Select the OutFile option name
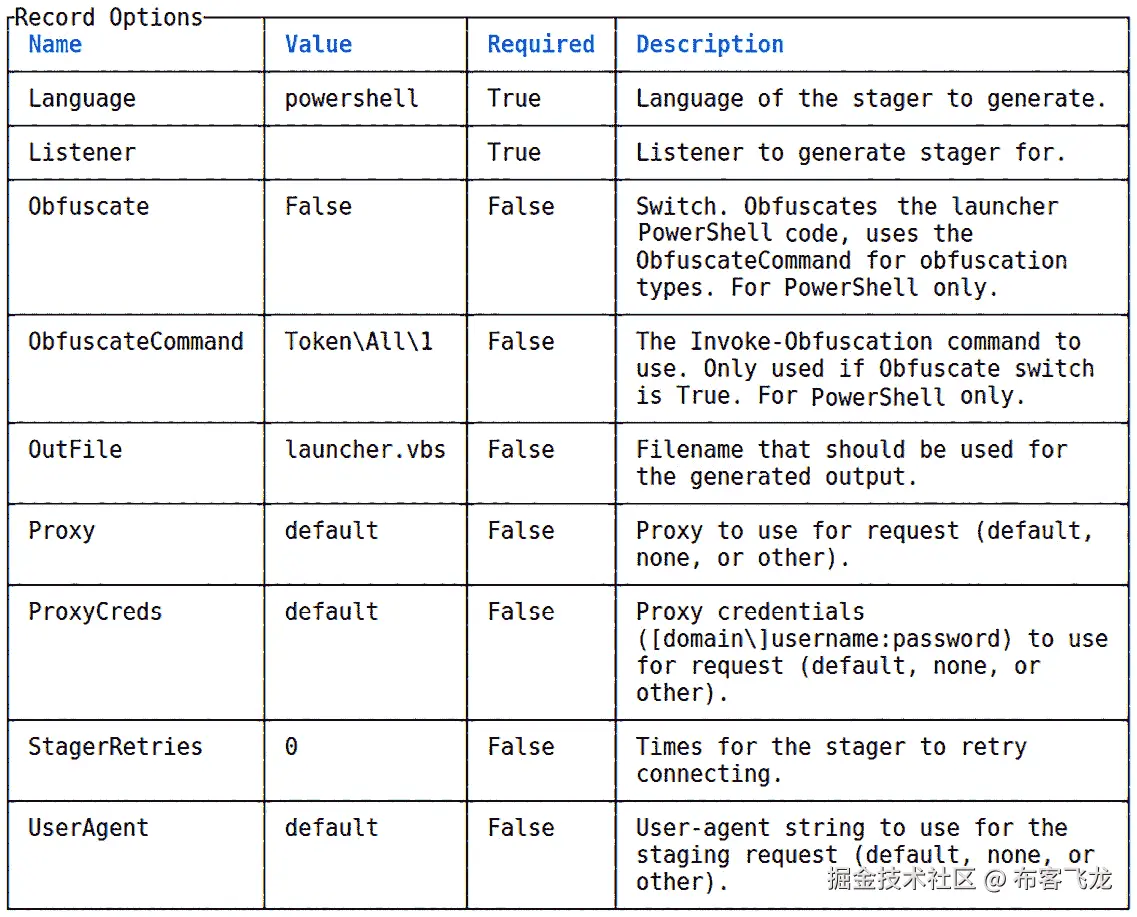Viewport: 1137px width, 917px height. point(75,450)
